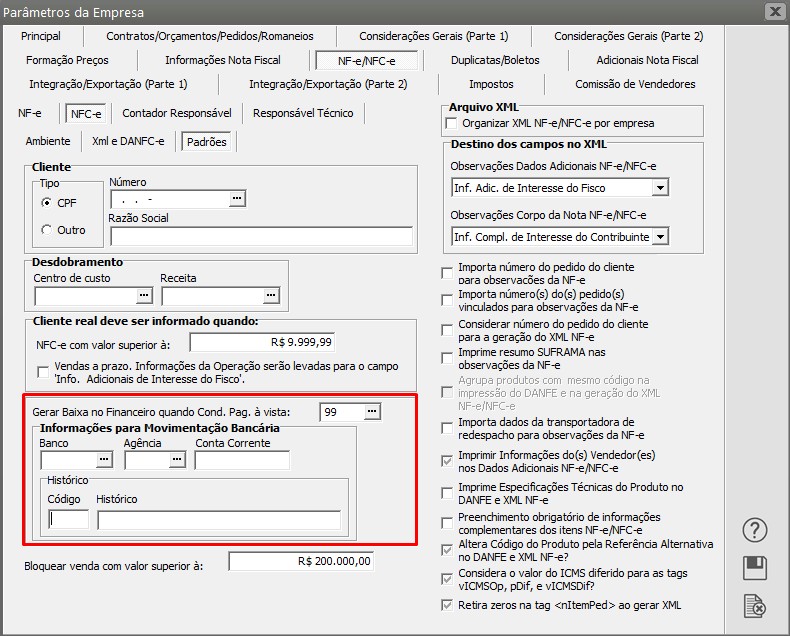
Task: Check Vendas a prazo option
Action: [43, 372]
